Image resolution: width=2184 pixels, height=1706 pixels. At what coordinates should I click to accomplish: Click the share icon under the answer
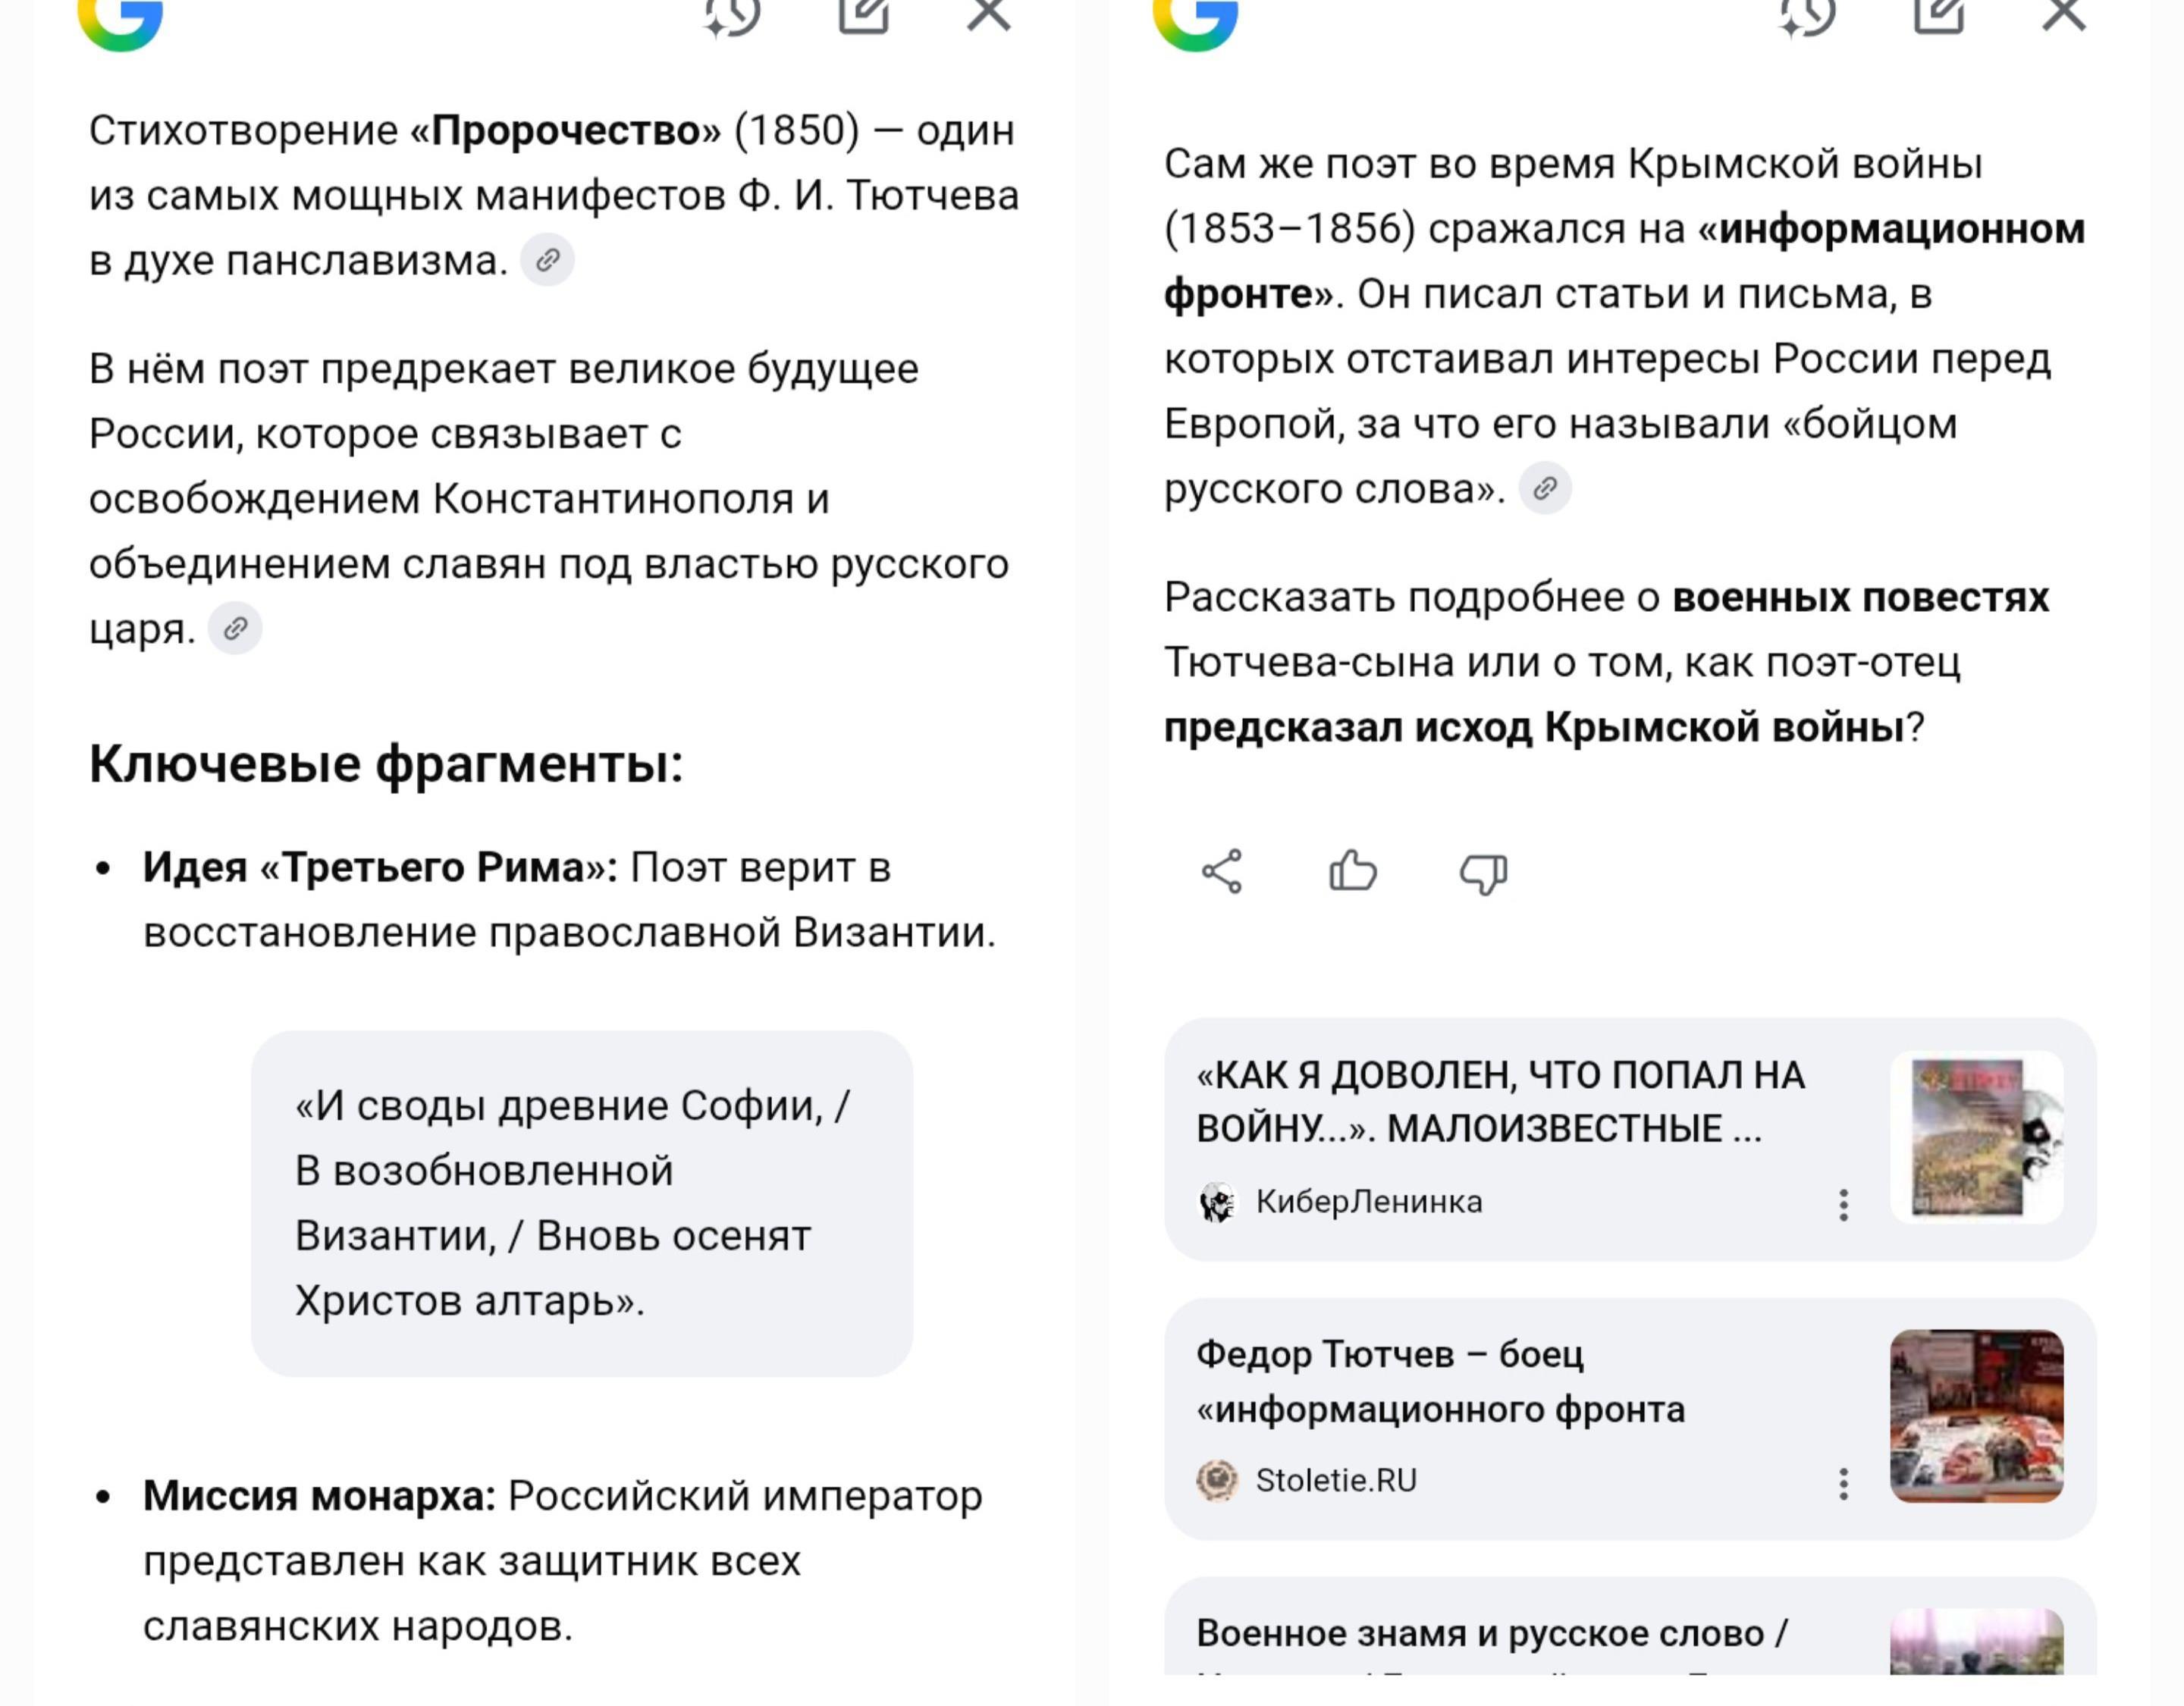(x=1222, y=872)
